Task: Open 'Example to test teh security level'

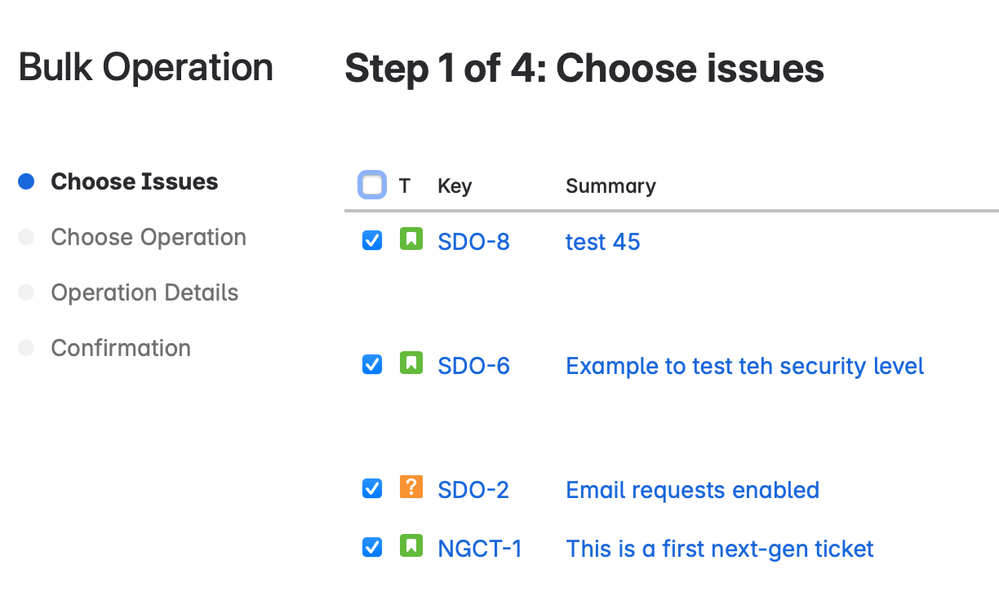Action: [x=744, y=366]
